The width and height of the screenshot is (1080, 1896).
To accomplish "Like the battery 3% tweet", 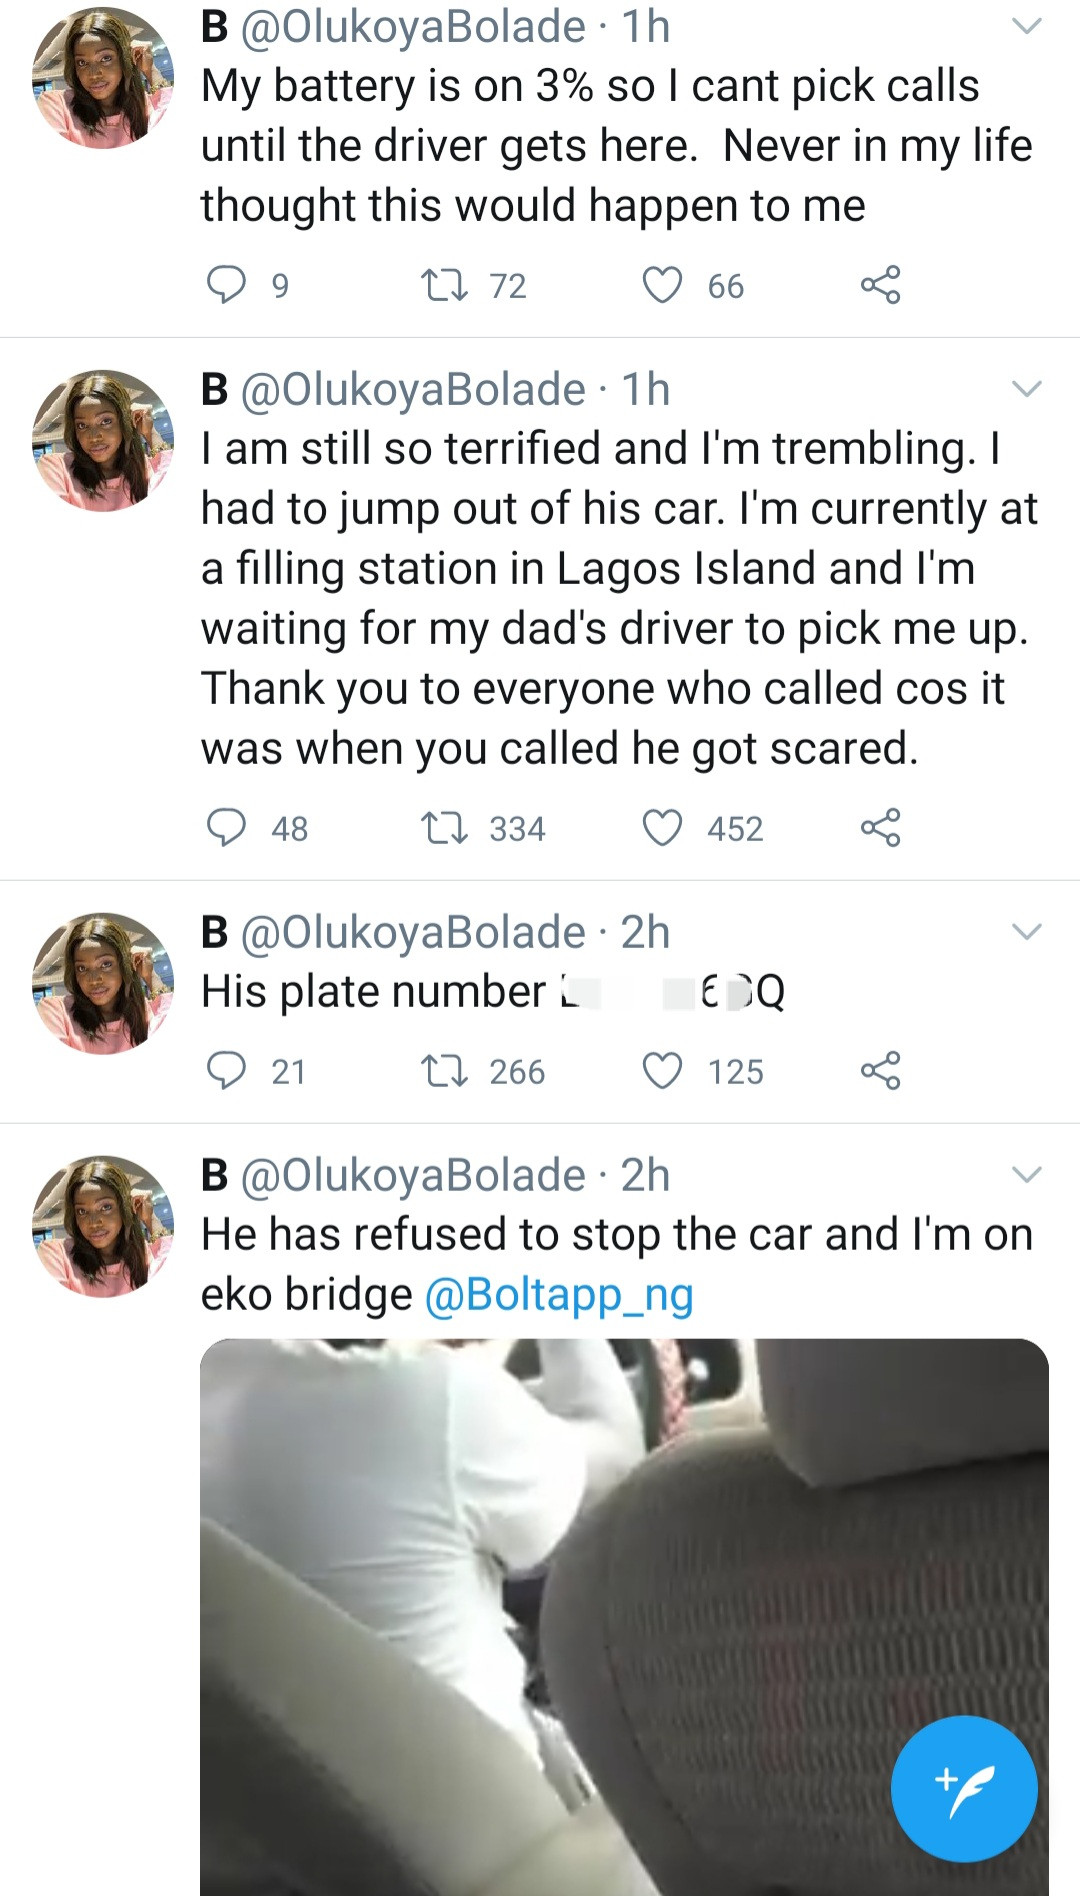I will coord(662,285).
